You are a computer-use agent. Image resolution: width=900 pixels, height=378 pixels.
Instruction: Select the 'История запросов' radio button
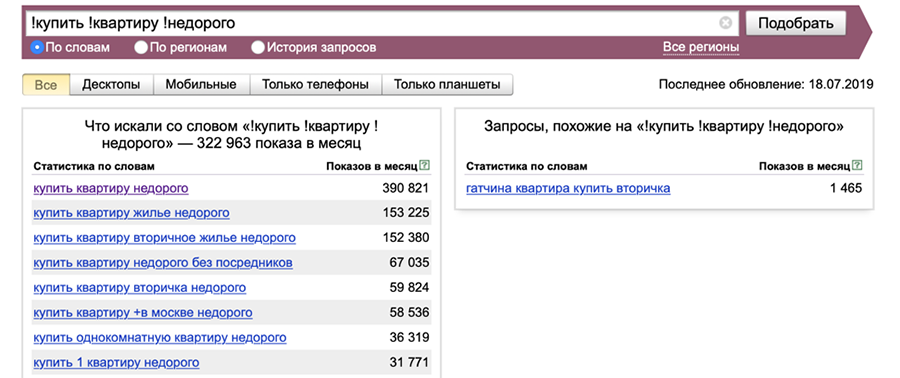point(258,47)
